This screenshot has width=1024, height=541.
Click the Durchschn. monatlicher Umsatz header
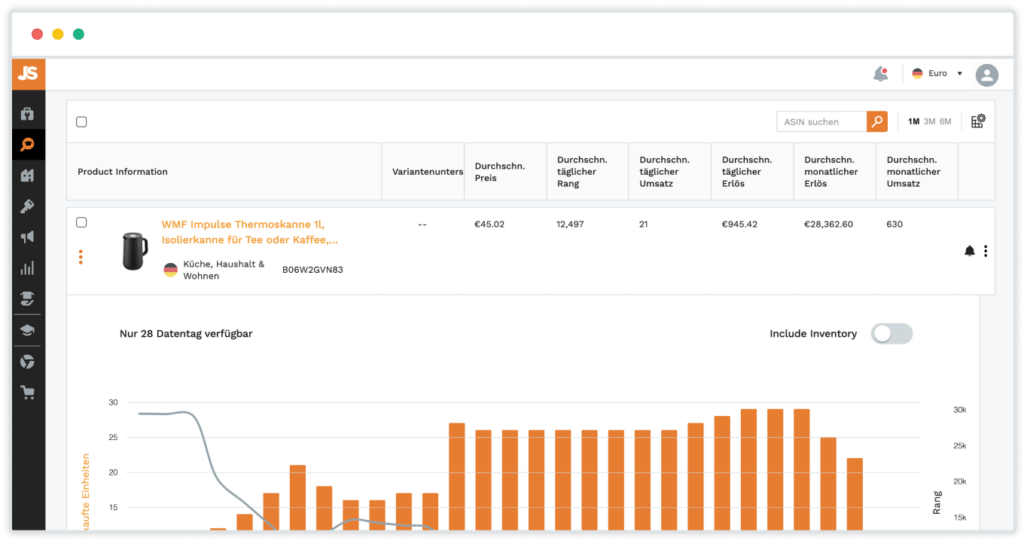click(913, 172)
